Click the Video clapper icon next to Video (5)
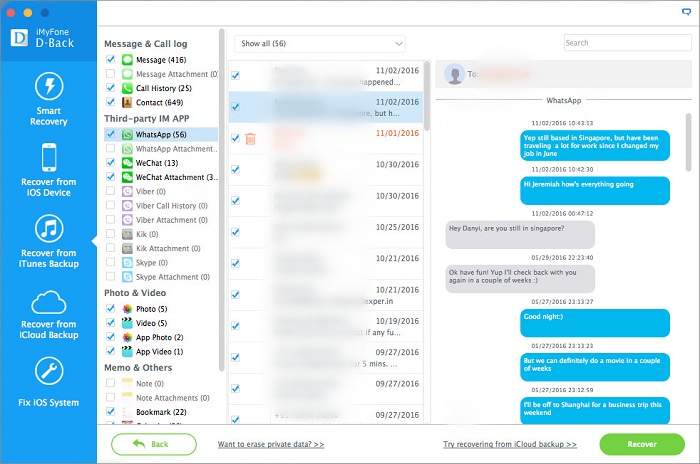The height and width of the screenshot is (464, 700). click(x=127, y=323)
